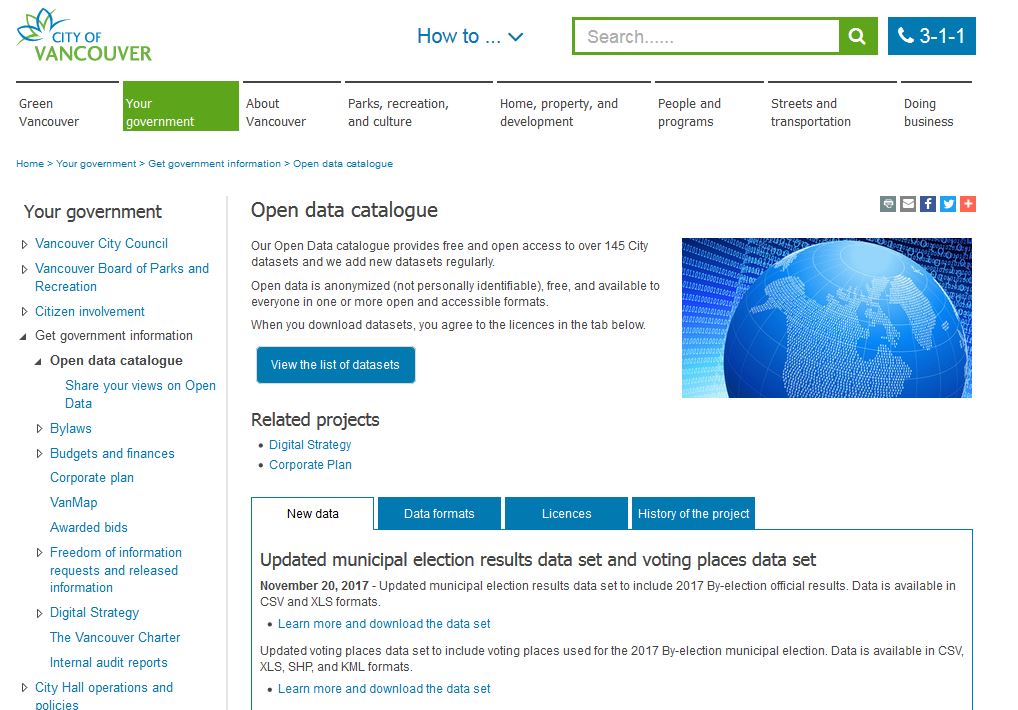1018x710 pixels.
Task: Open City Hall operations and policies link
Action: click(x=104, y=695)
